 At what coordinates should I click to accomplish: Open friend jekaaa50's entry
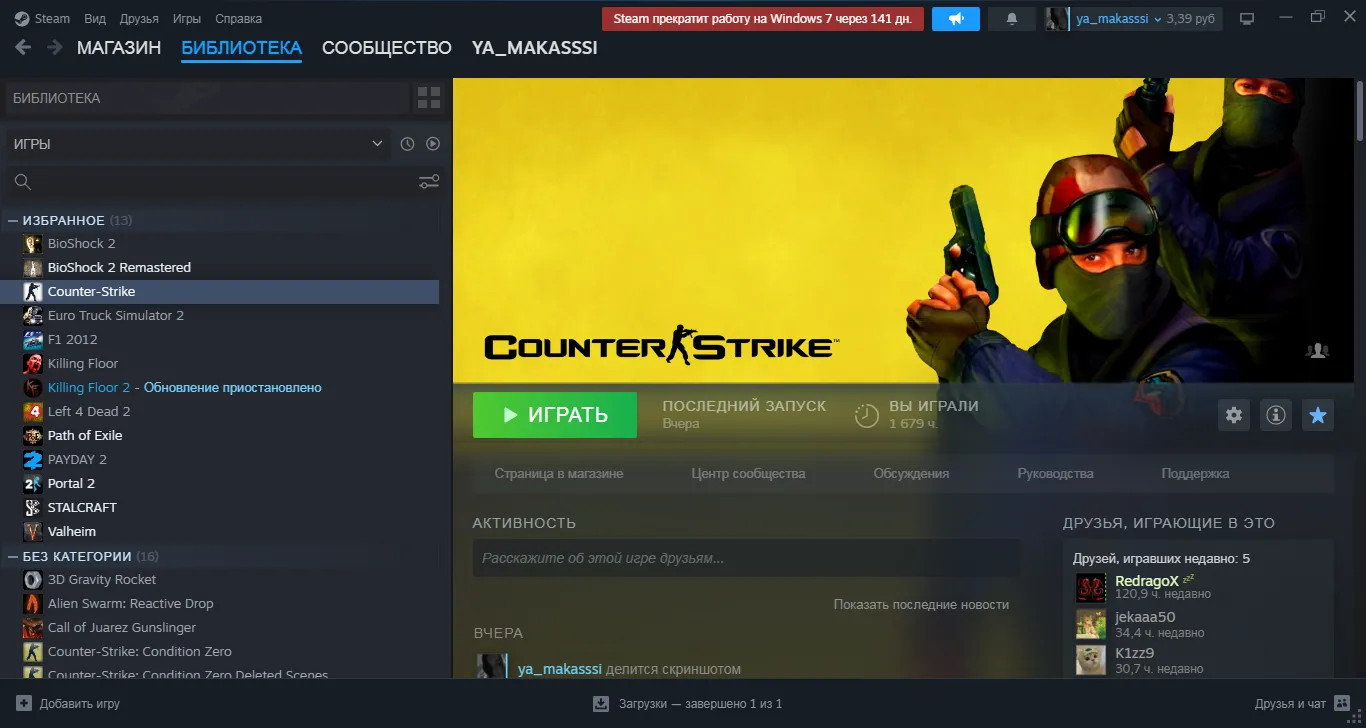pyautogui.click(x=1198, y=624)
